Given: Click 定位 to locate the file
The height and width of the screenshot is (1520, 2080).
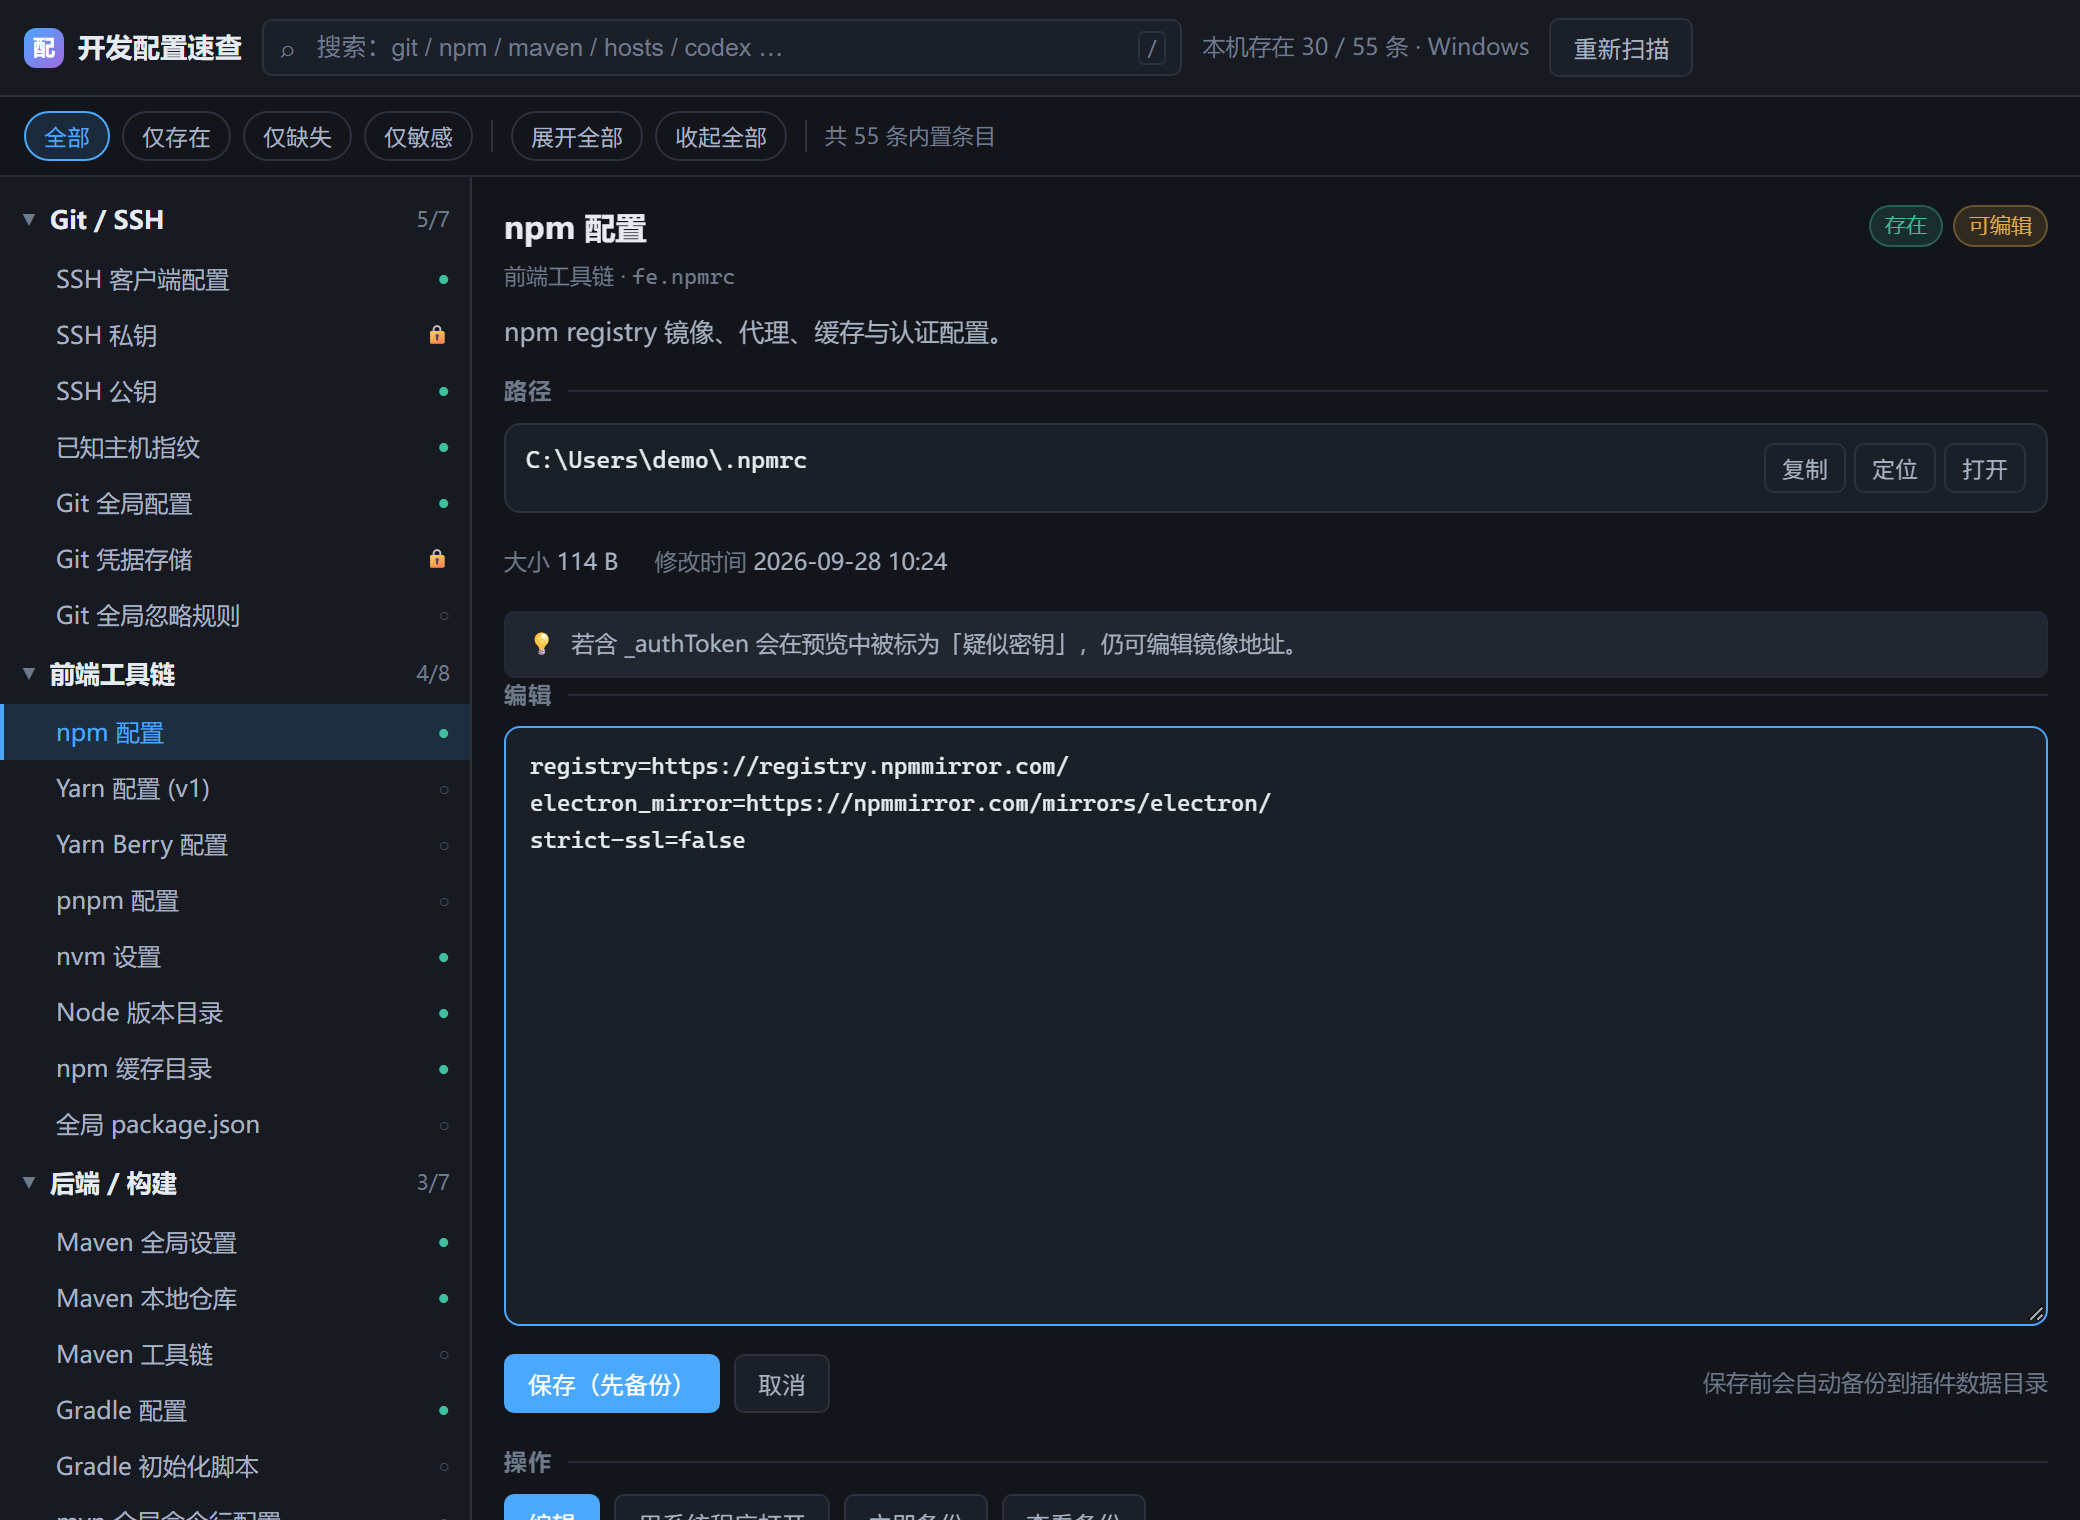Looking at the screenshot, I should (x=1895, y=469).
